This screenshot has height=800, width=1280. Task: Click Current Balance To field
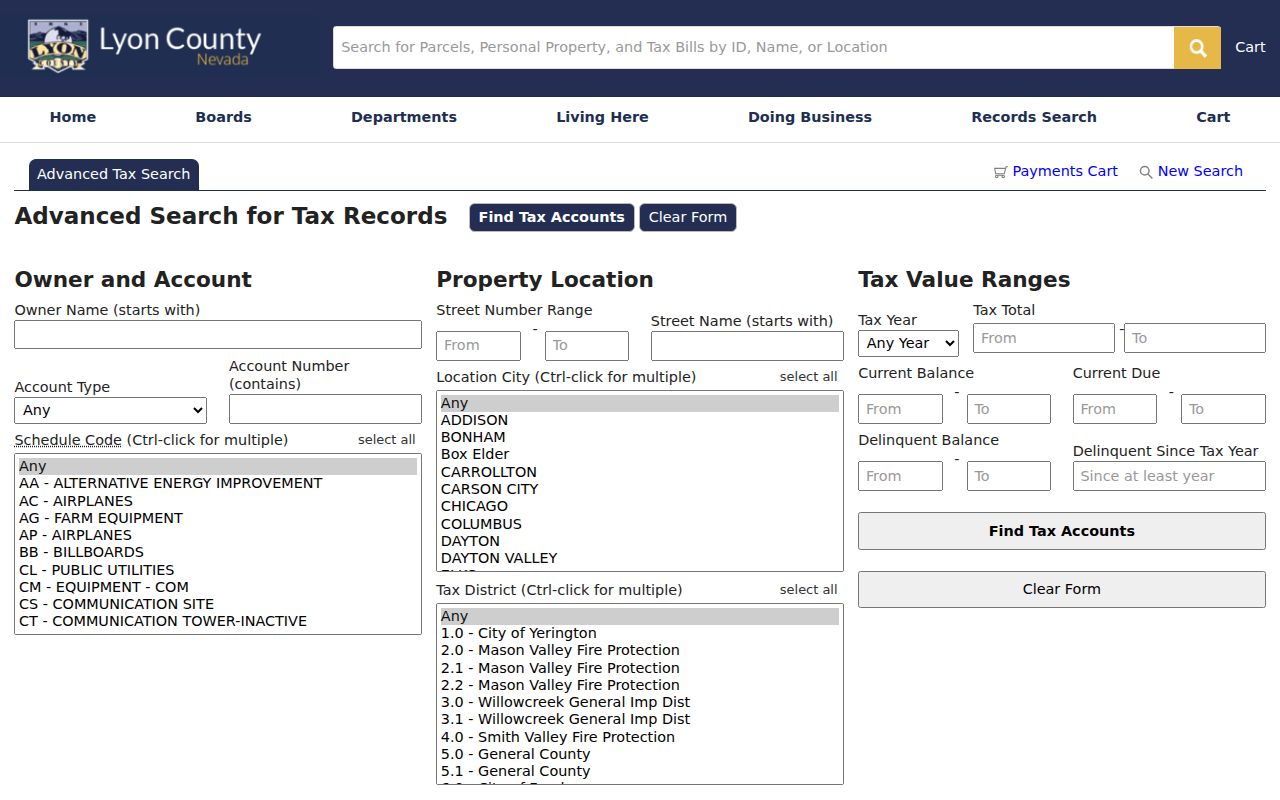pos(1009,409)
